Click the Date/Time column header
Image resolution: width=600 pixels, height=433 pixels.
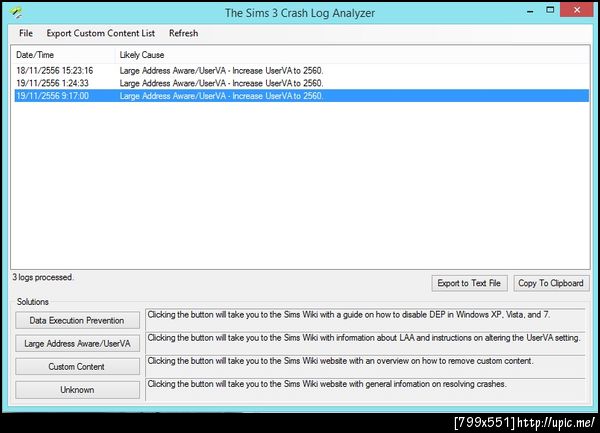coord(63,55)
